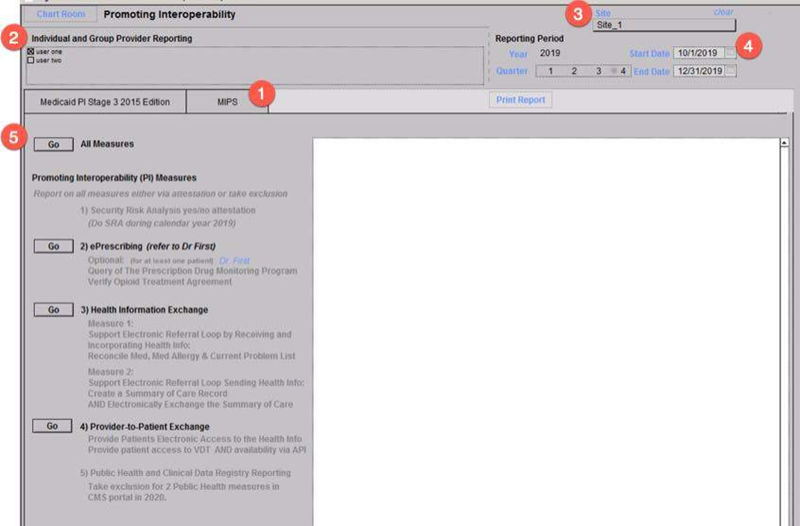Image resolution: width=800 pixels, height=526 pixels.
Task: Check the 'user one' provider checkbox
Action: tap(31, 51)
